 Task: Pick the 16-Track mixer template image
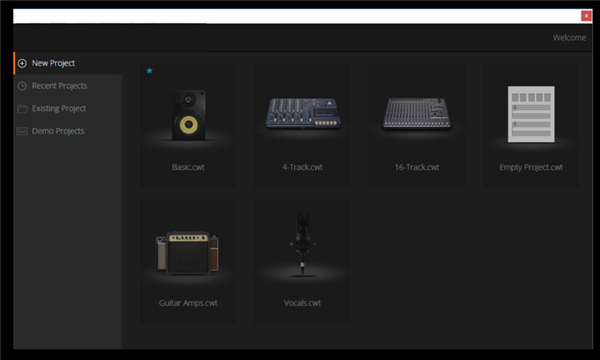[417, 113]
